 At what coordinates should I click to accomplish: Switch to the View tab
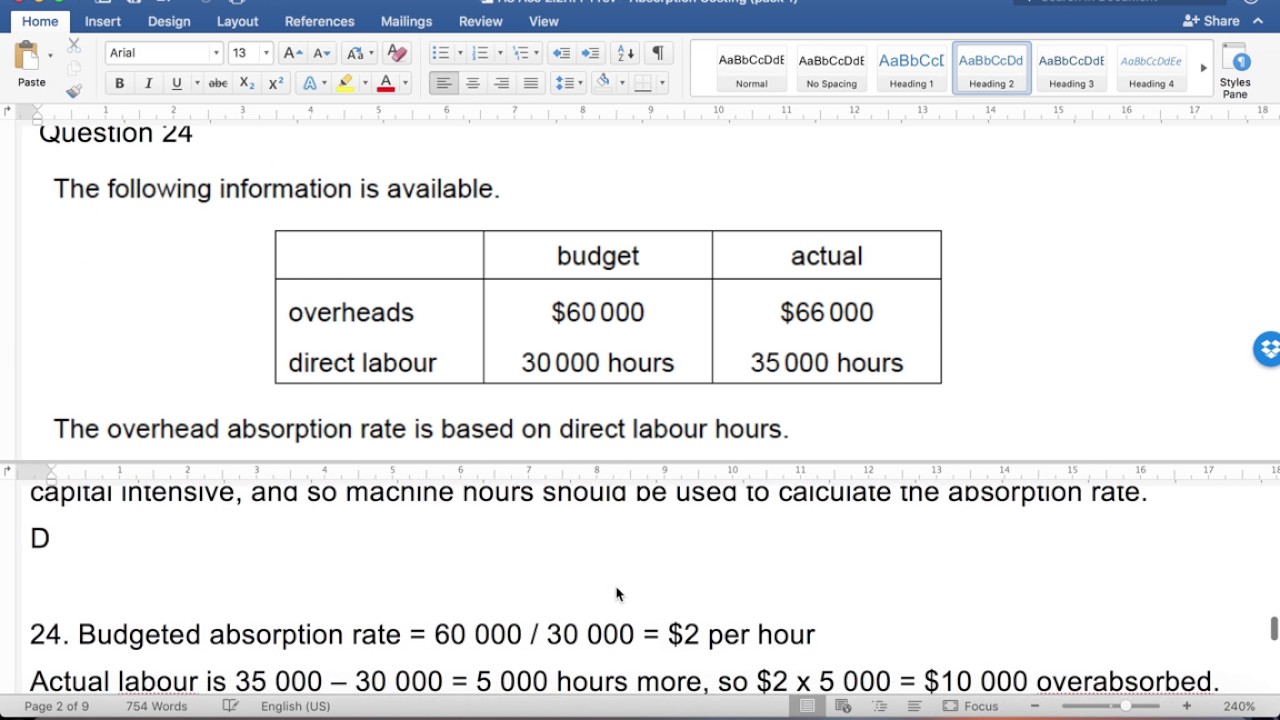[x=543, y=21]
